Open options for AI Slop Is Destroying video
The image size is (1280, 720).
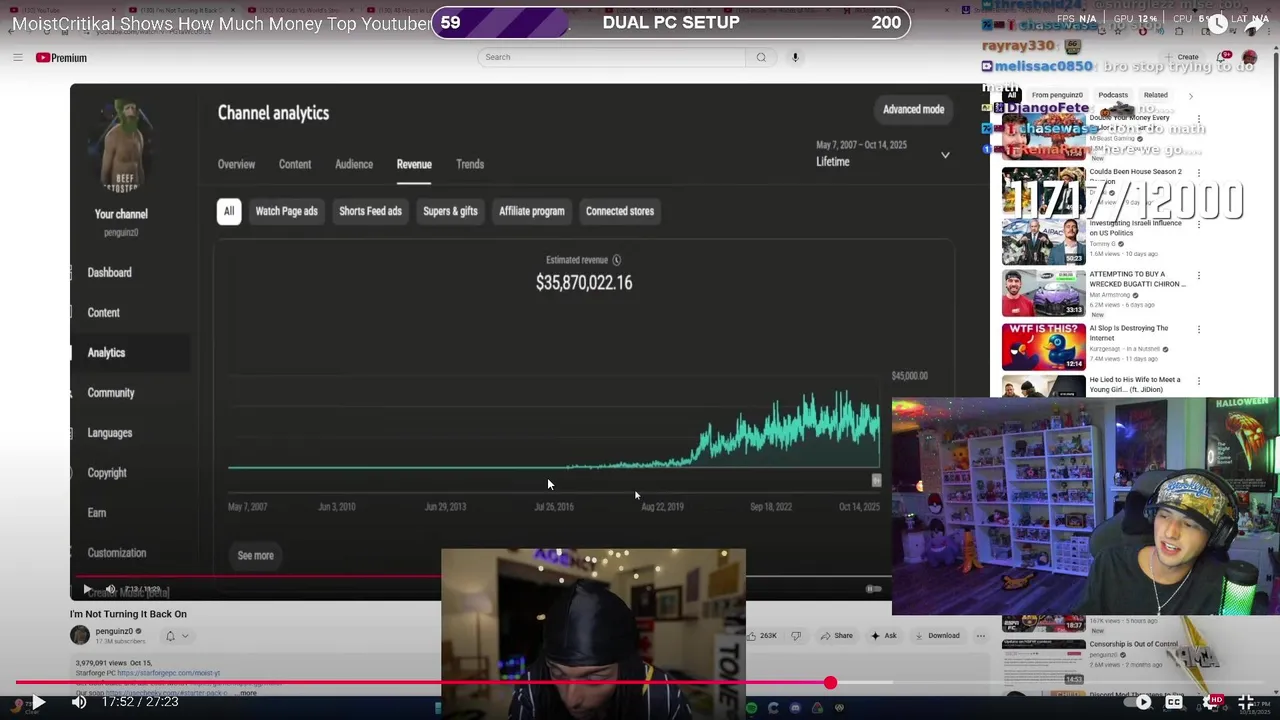click(x=1198, y=329)
